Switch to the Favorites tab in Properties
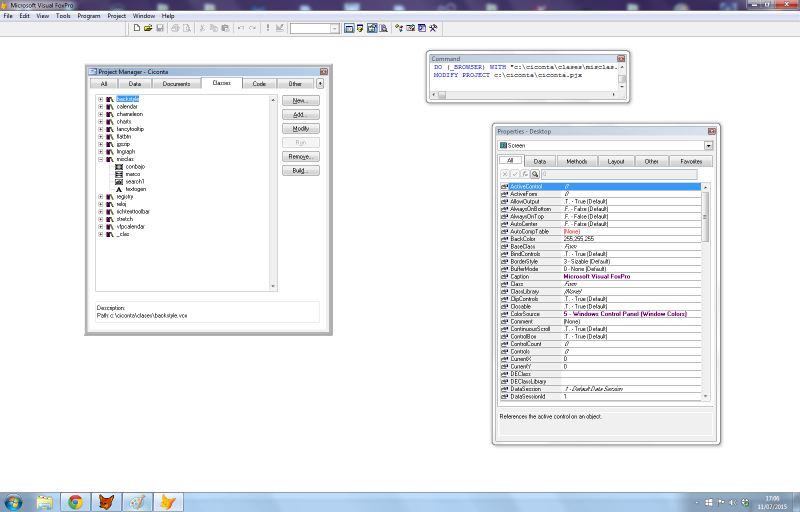The height and width of the screenshot is (512, 800). point(691,161)
